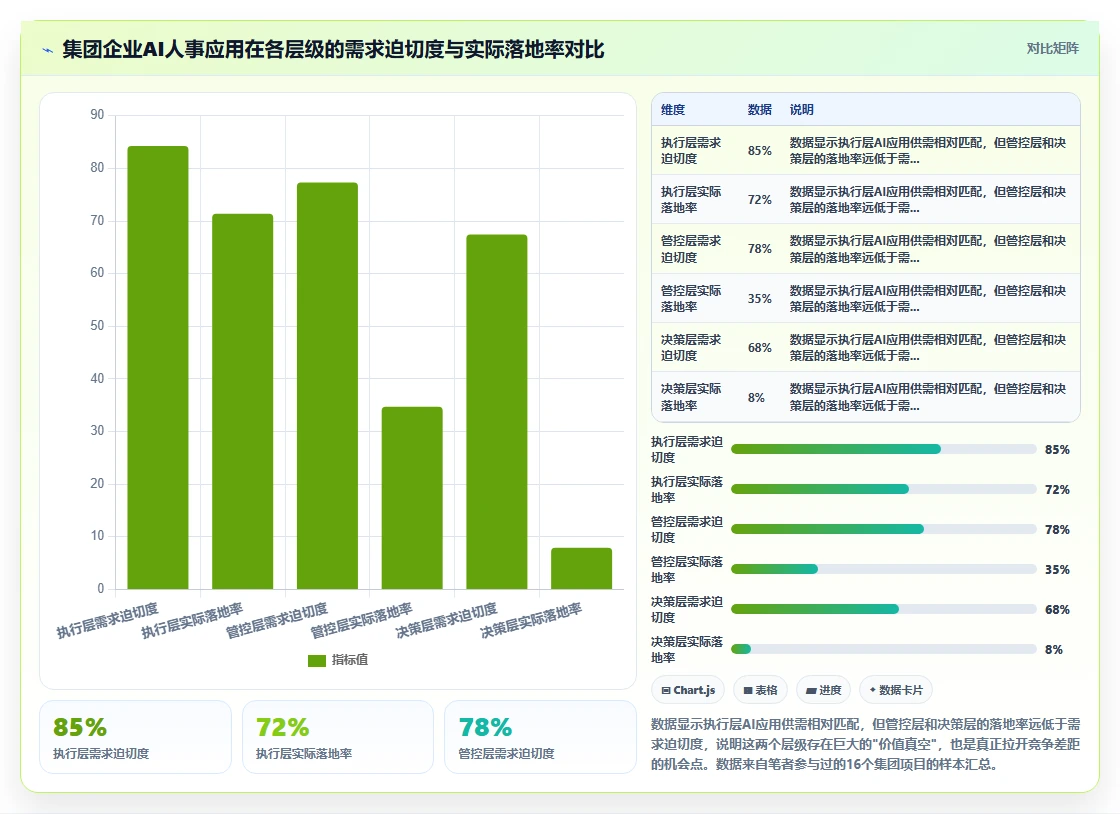The image size is (1120, 814).
Task: Click the summary paragraph below the tags
Action: tap(865, 744)
